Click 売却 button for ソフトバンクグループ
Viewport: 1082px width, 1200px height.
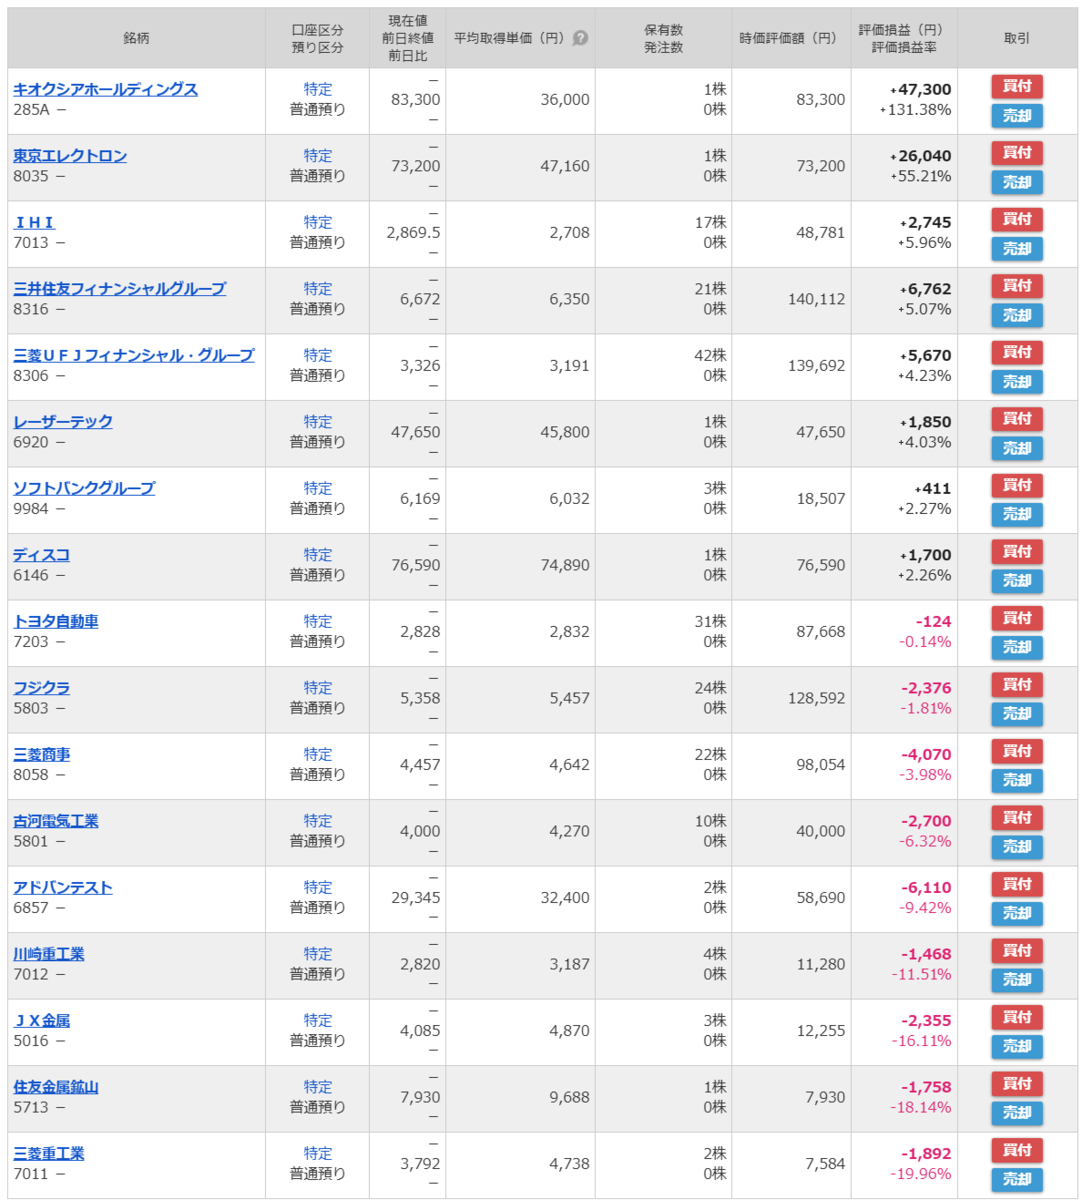1017,514
